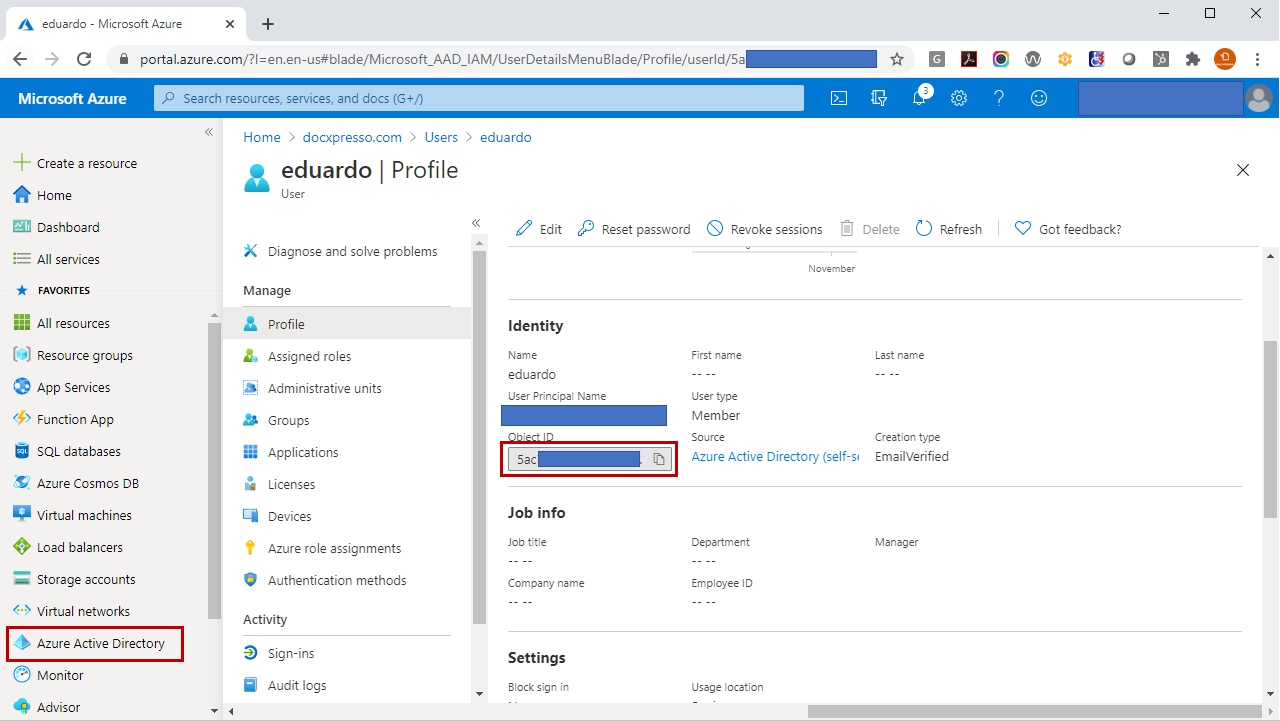The height and width of the screenshot is (721, 1280).
Task: Reload the page in Chrome
Action: [x=84, y=59]
